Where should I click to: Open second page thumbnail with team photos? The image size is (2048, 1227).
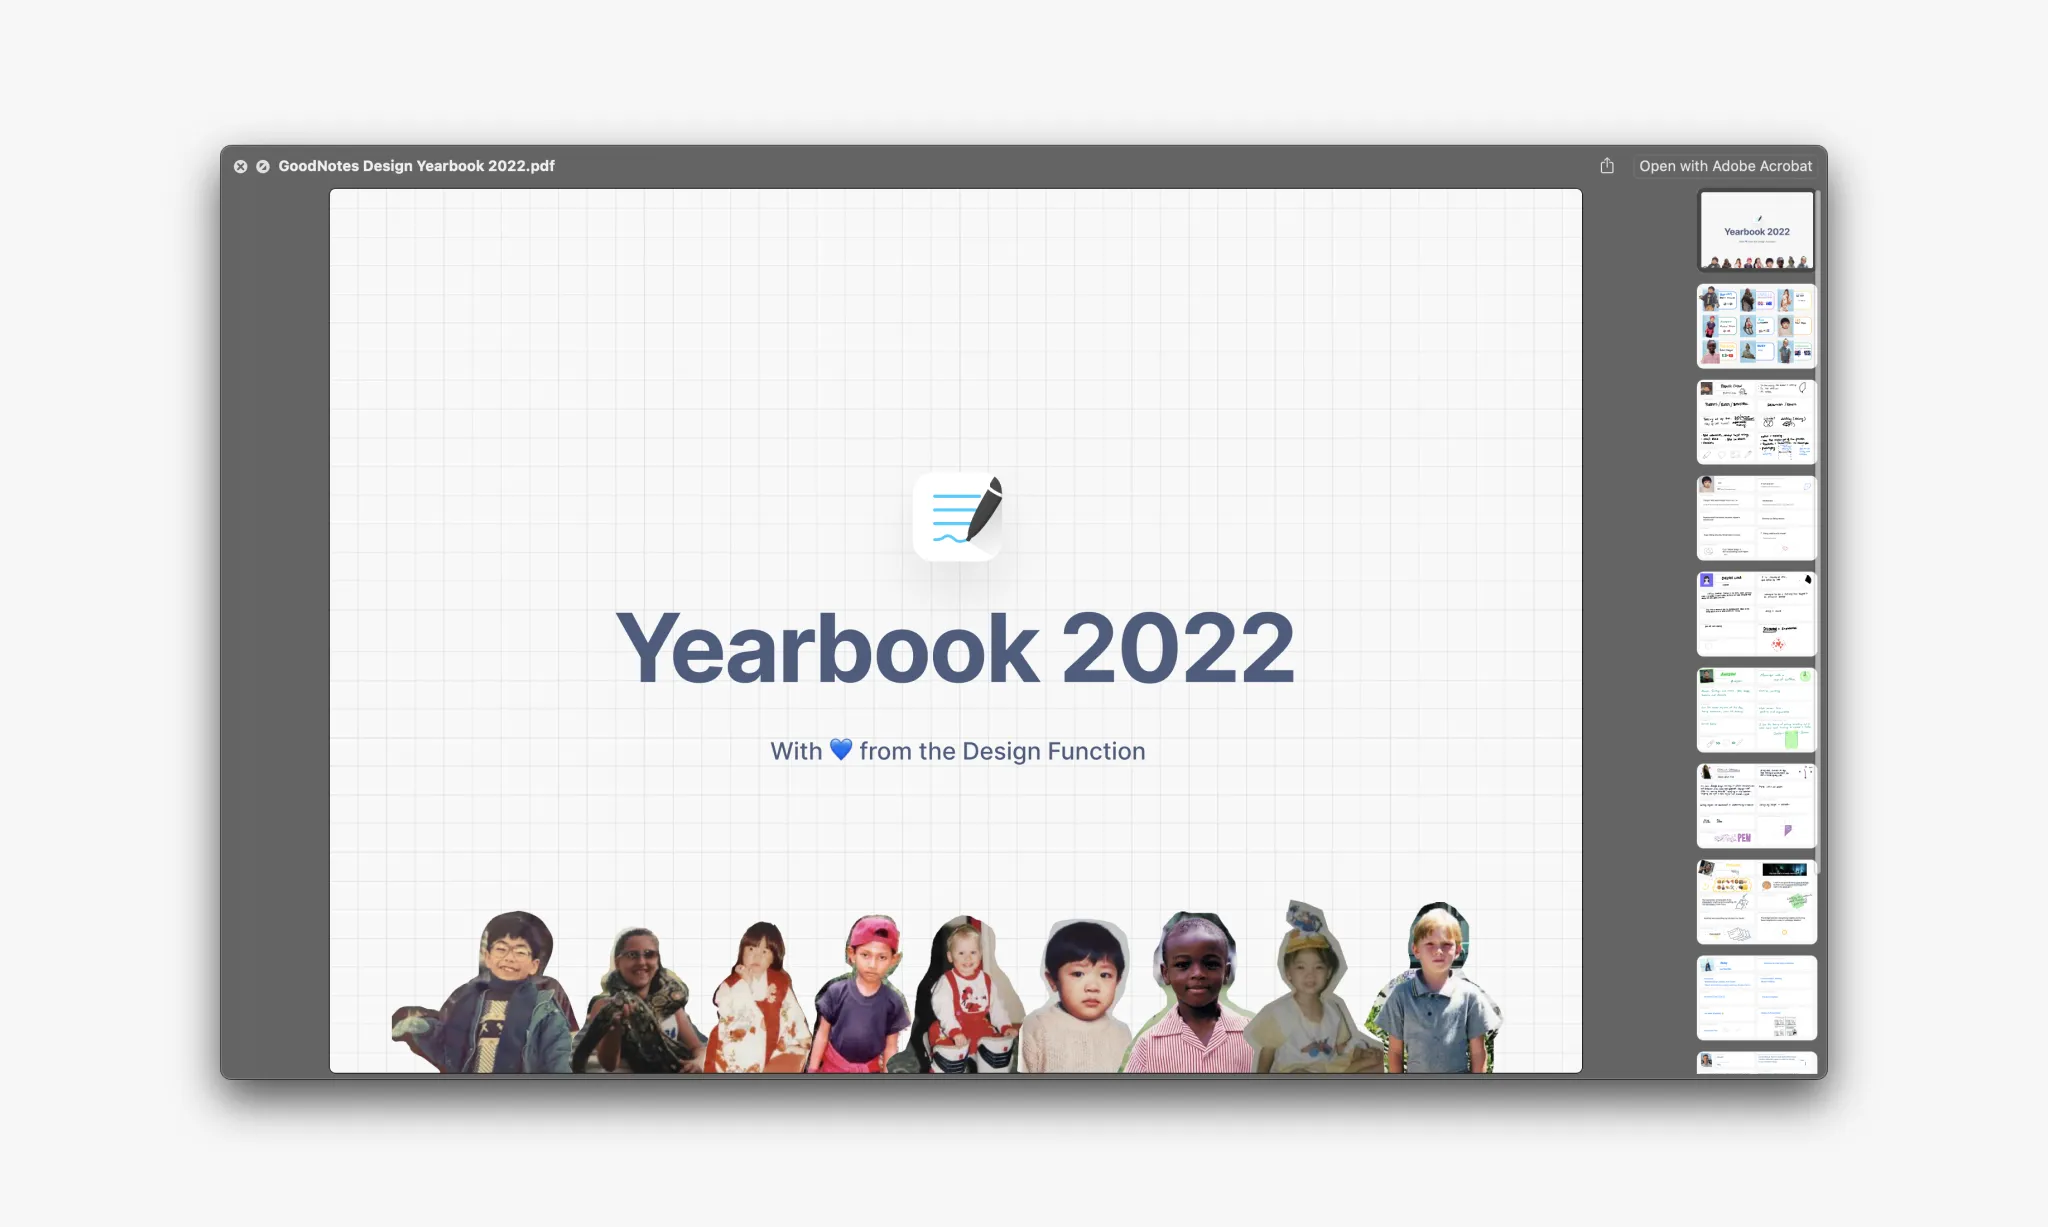coord(1756,326)
